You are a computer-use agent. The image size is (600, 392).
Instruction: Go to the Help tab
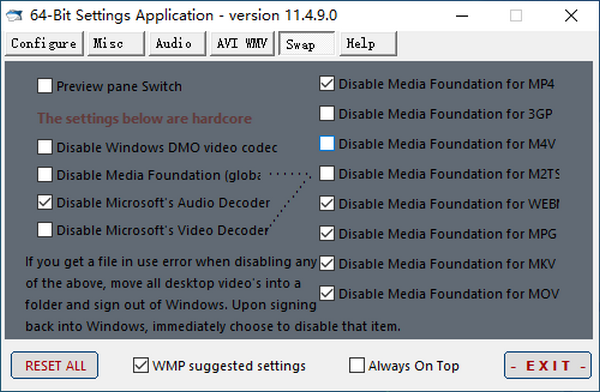368,44
